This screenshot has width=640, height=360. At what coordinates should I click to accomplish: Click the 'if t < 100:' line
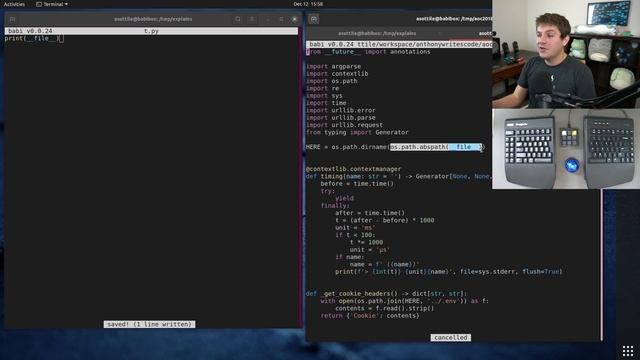coord(355,235)
